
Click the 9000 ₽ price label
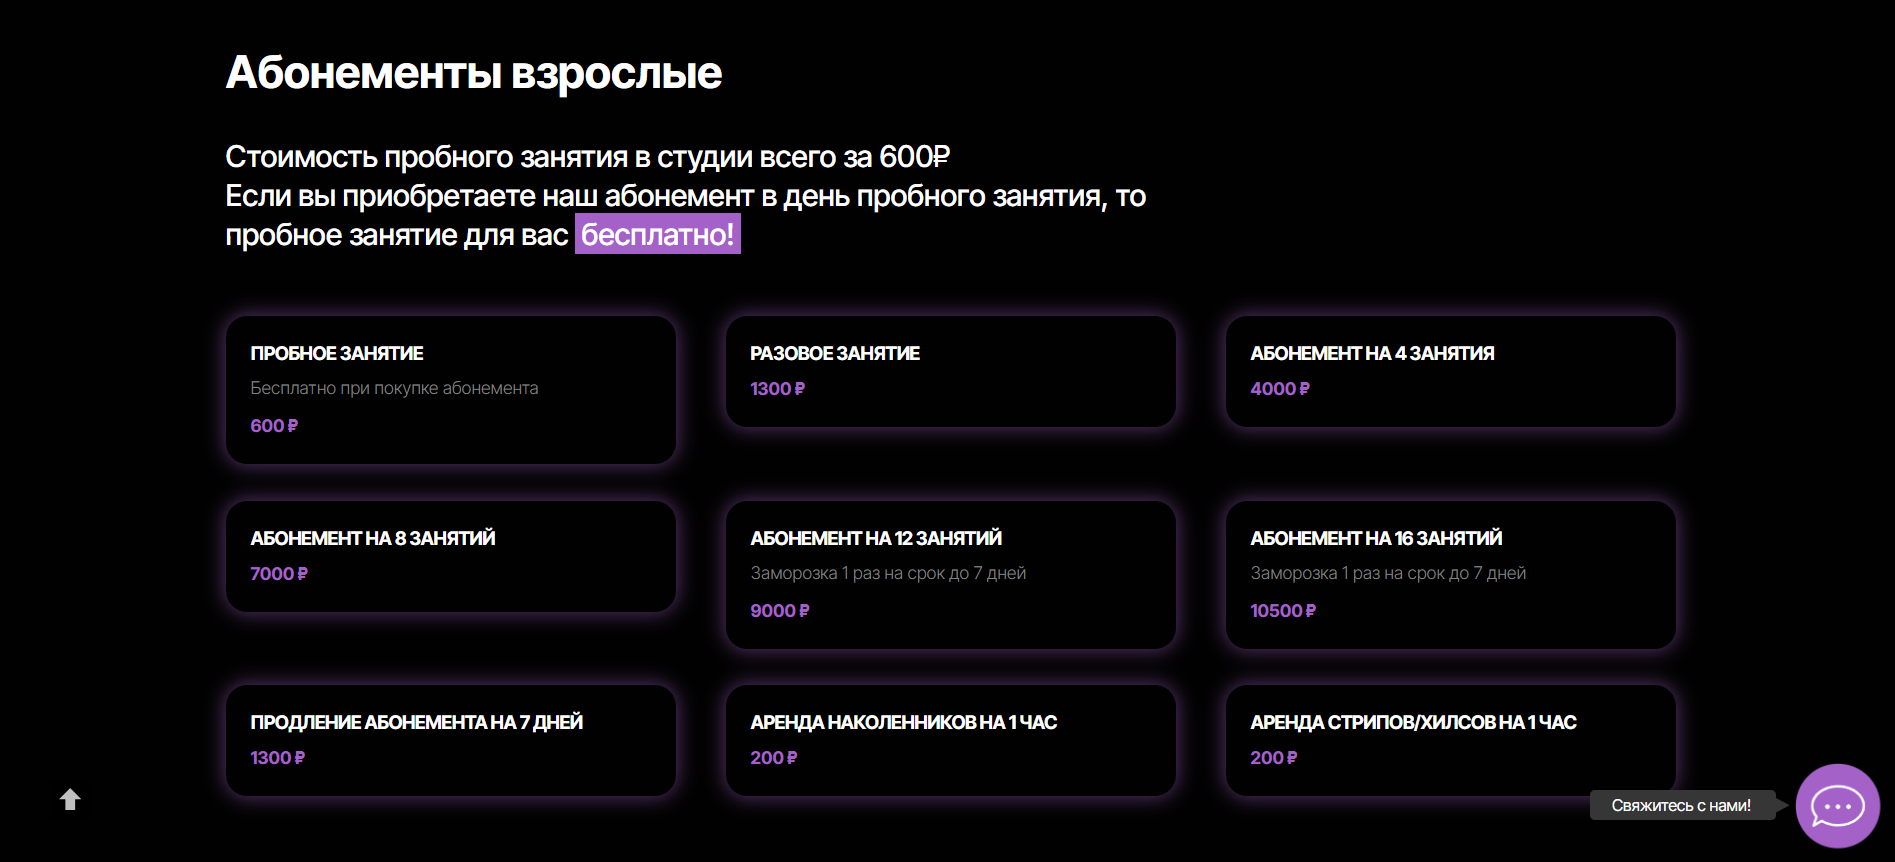(x=780, y=611)
